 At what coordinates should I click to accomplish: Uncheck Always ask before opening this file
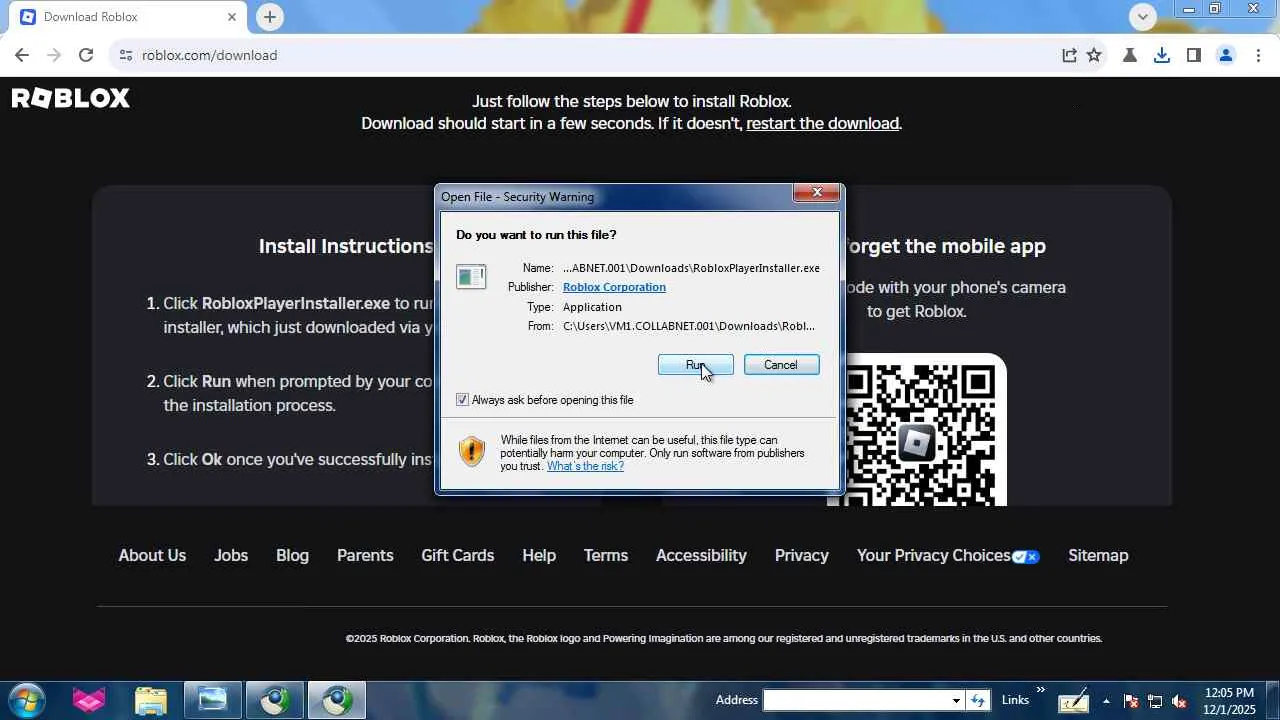[x=462, y=400]
